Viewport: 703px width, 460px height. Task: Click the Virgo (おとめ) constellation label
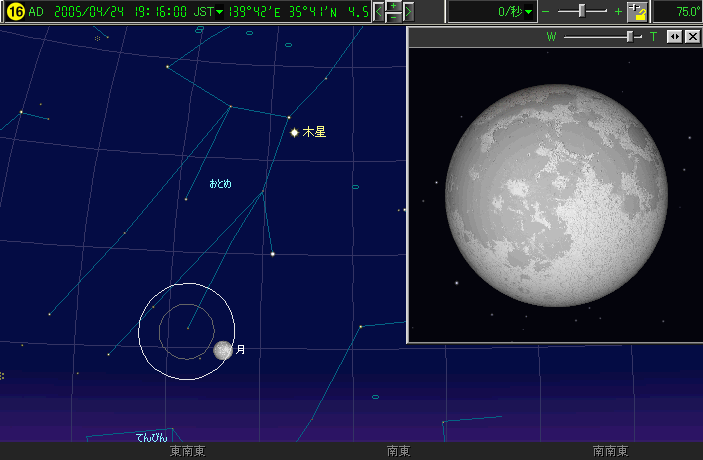(x=220, y=184)
